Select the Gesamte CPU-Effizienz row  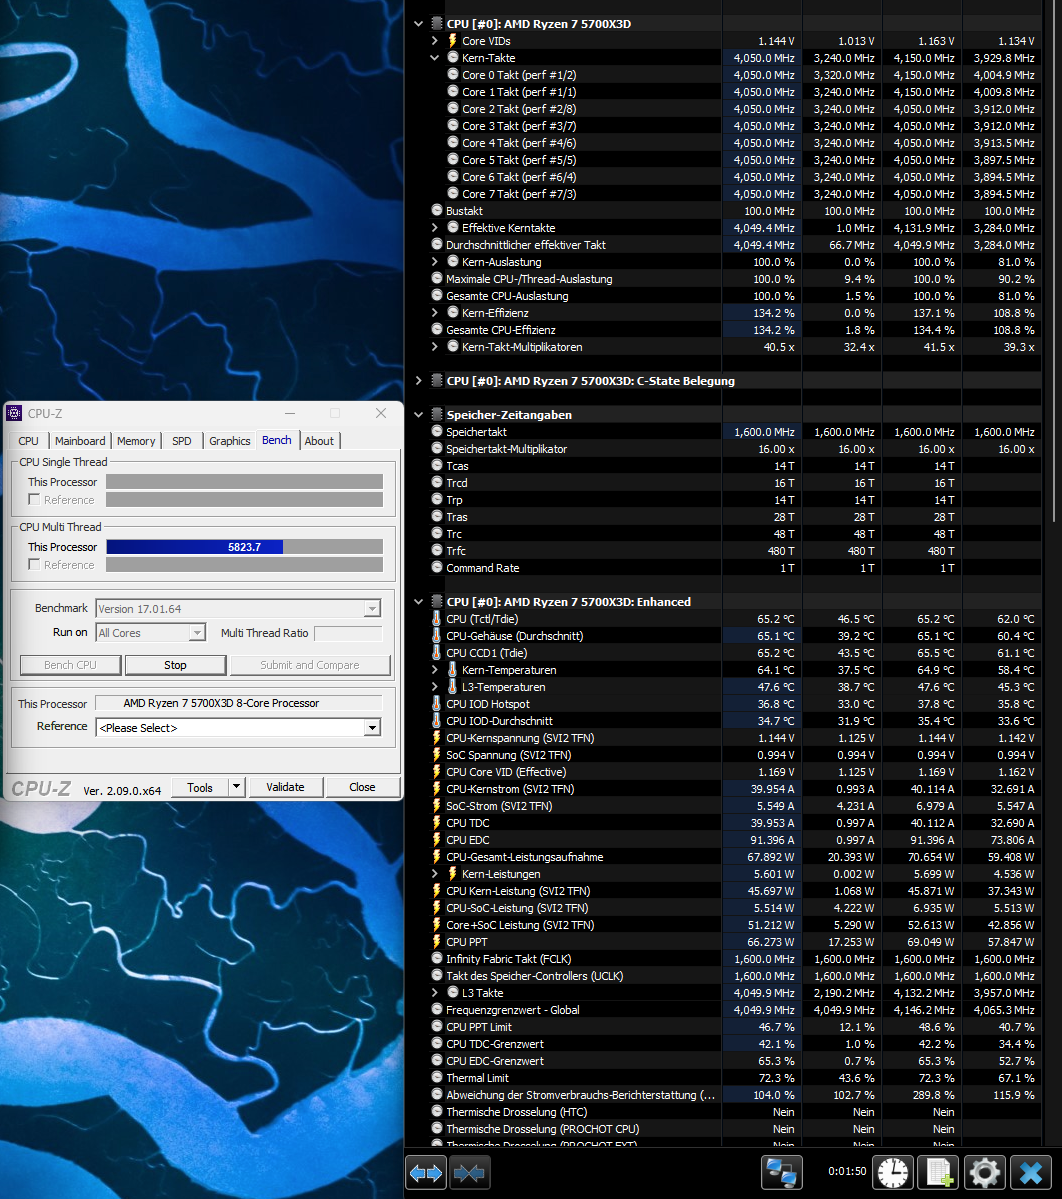734,330
